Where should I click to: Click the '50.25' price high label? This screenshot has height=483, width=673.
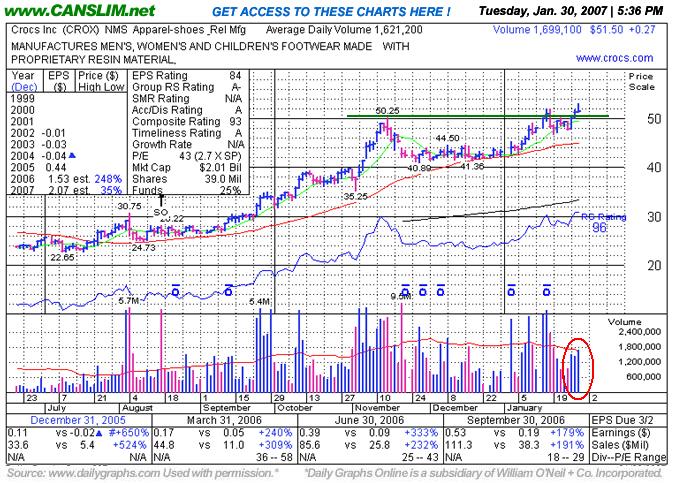[387, 111]
